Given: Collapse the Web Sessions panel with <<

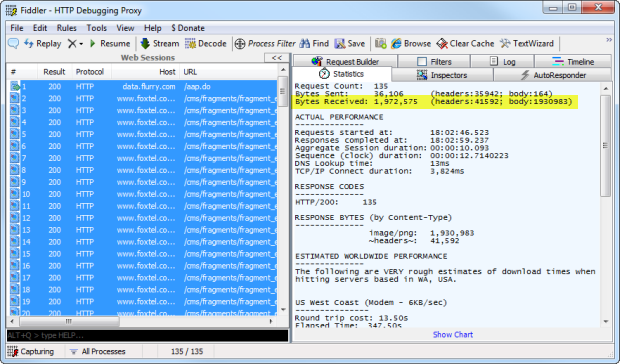Looking at the screenshot, I should pyautogui.click(x=277, y=58).
